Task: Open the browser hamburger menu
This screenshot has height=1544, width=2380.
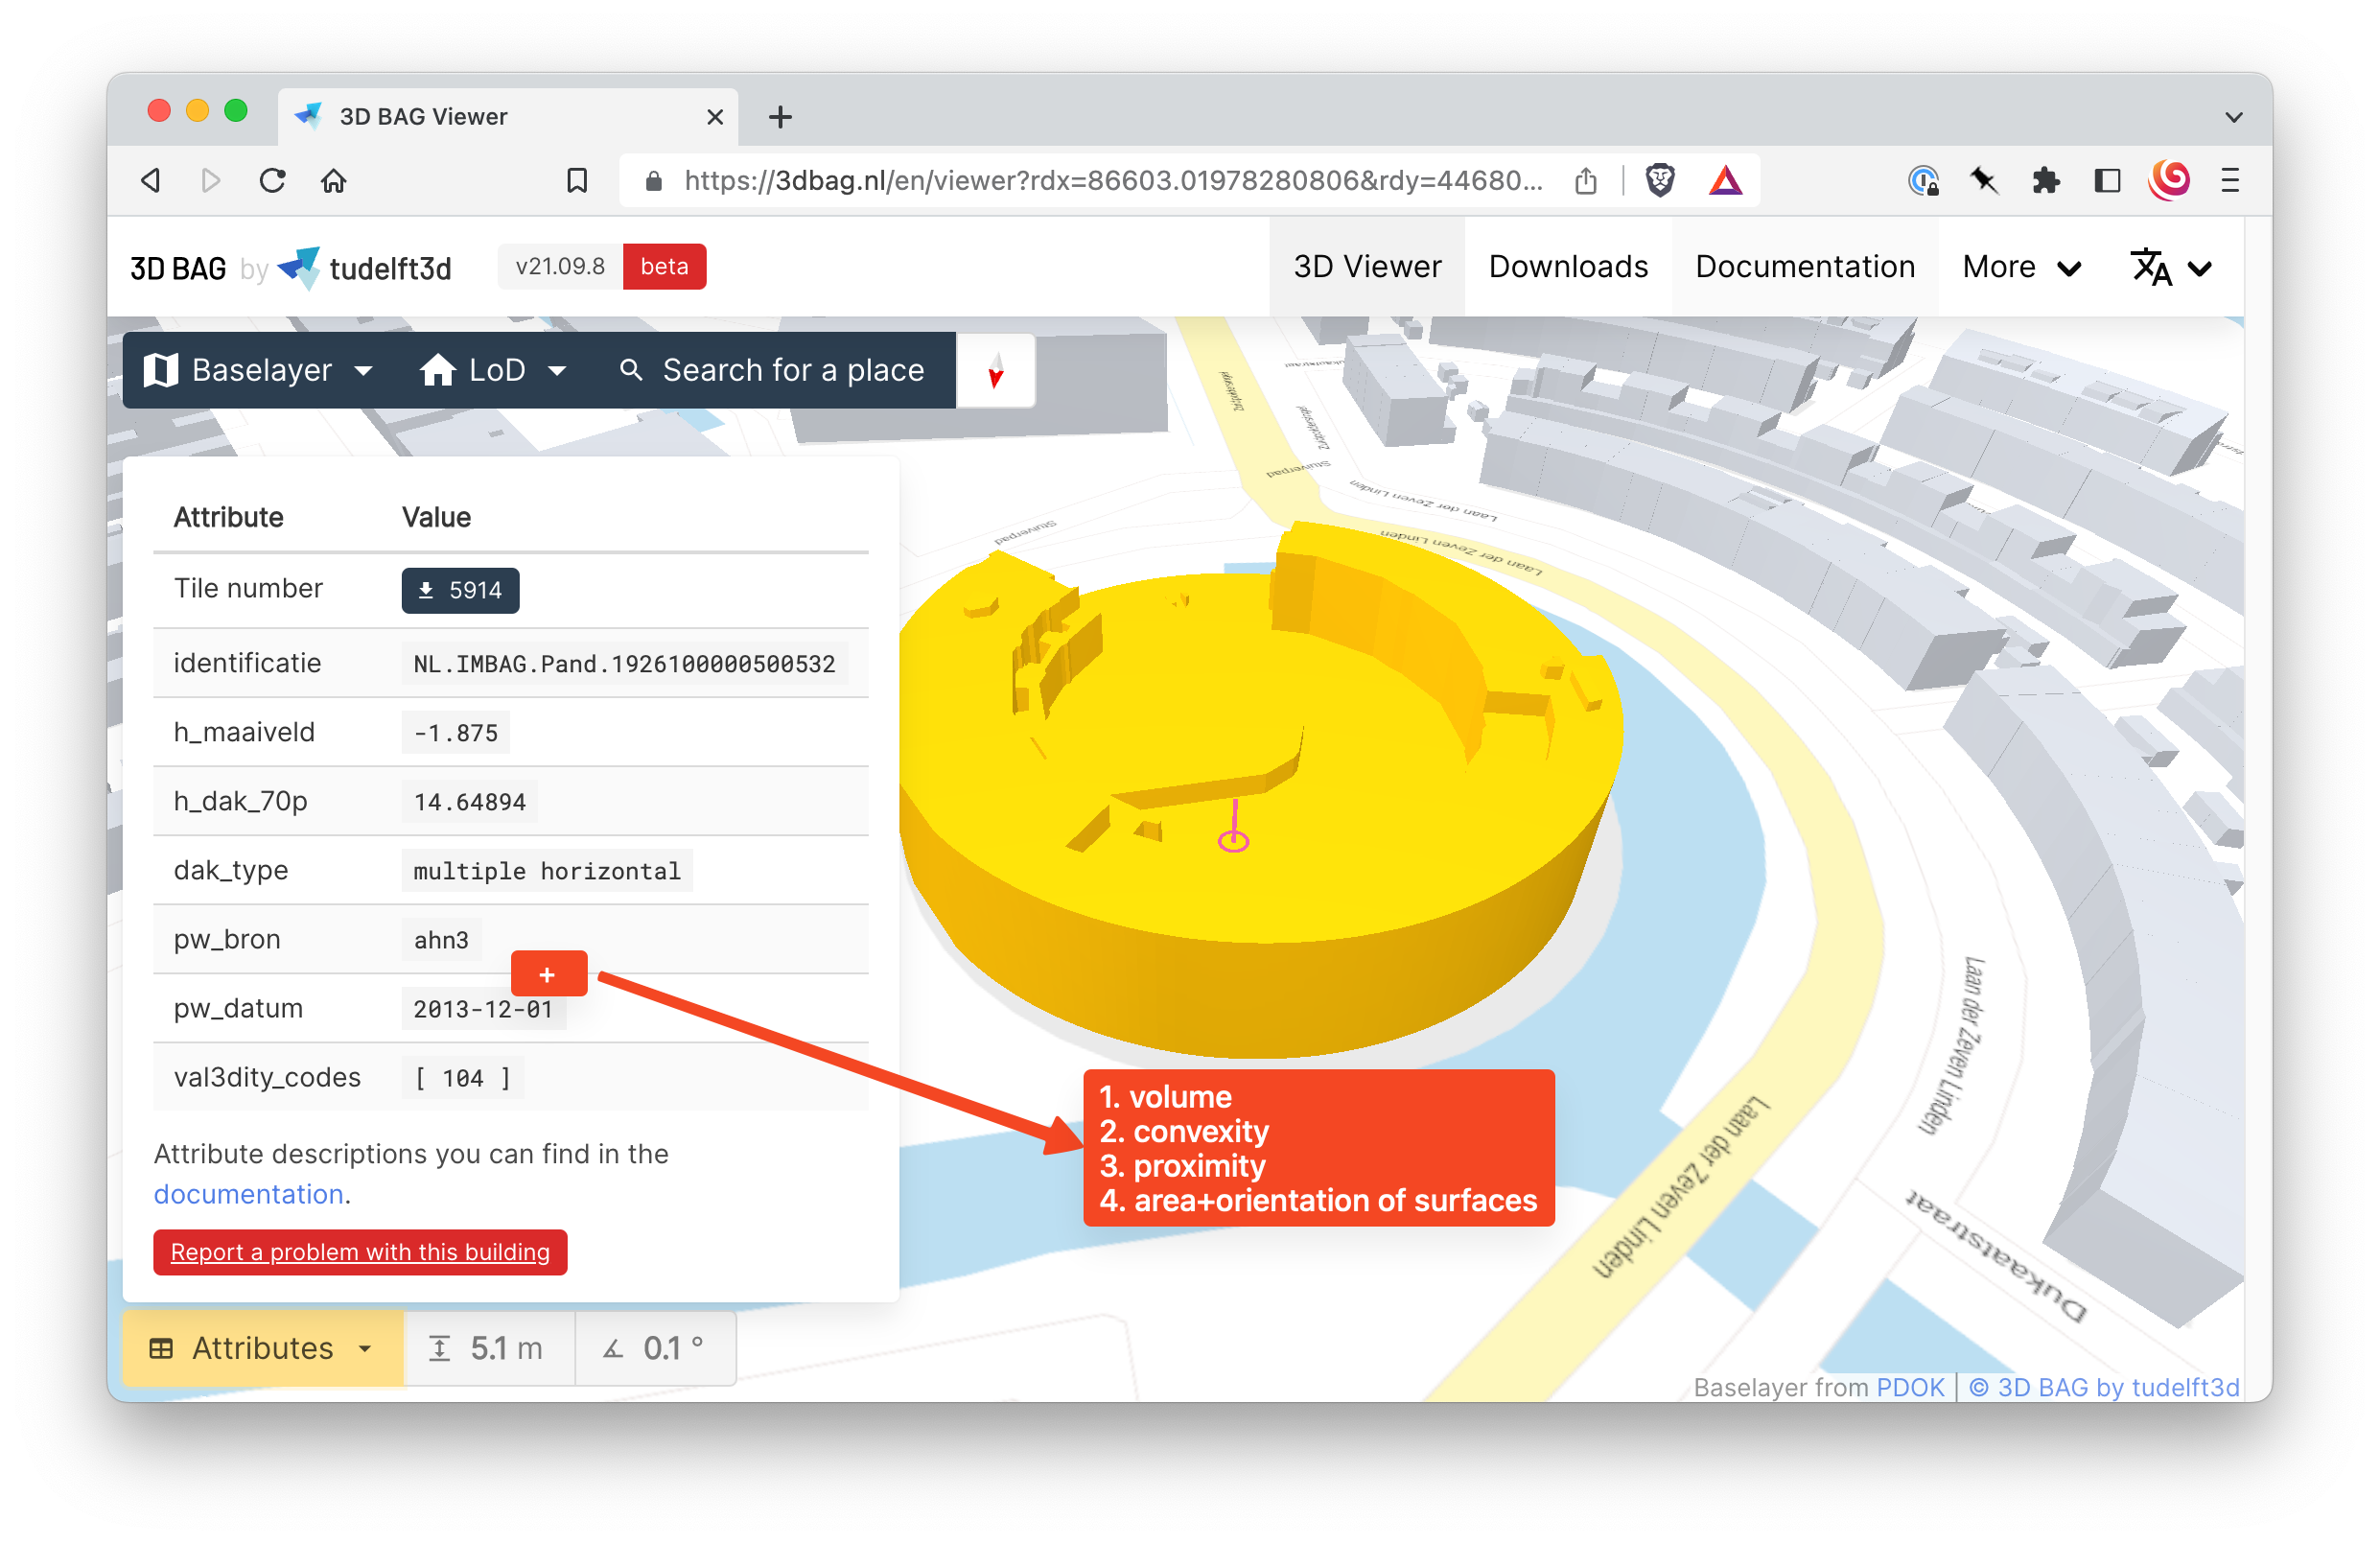Action: [x=2230, y=181]
